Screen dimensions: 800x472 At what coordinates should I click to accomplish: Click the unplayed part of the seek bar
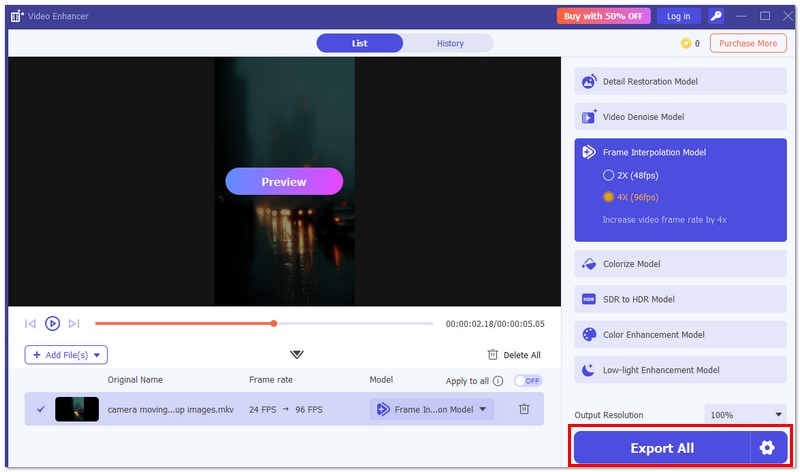click(355, 324)
